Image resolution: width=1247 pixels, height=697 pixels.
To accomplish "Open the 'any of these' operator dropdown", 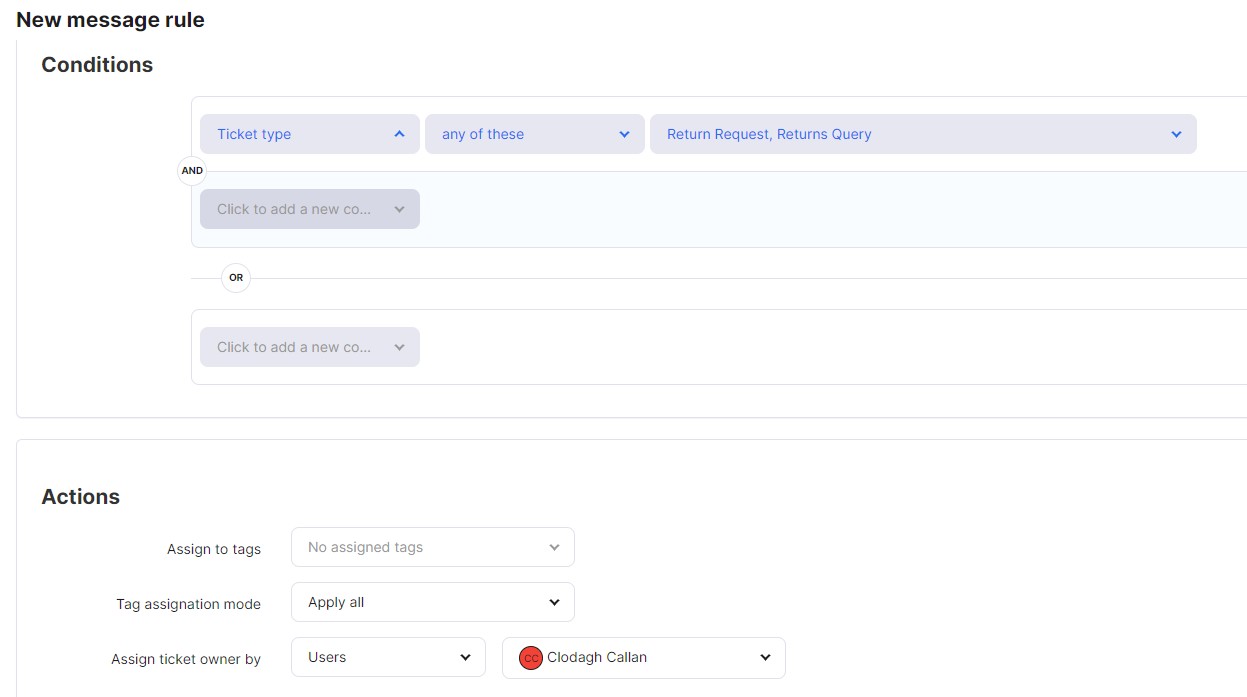I will coord(535,134).
